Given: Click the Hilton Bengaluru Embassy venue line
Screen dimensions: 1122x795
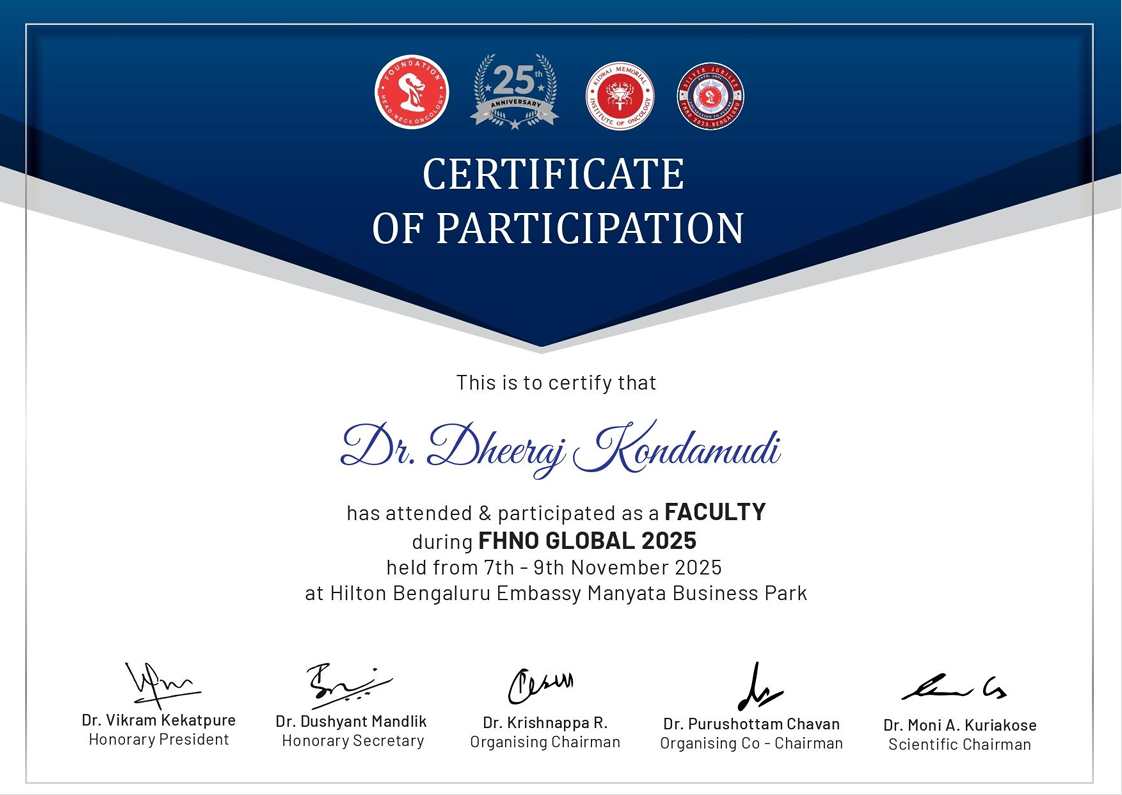Looking at the screenshot, I should click(556, 593).
